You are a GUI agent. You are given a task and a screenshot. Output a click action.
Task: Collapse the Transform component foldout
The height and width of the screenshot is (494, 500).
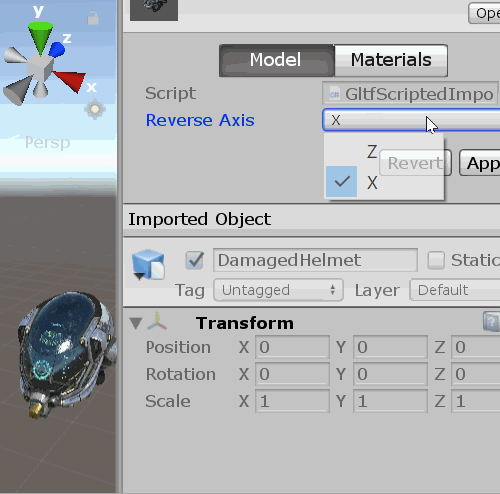pyautogui.click(x=136, y=323)
